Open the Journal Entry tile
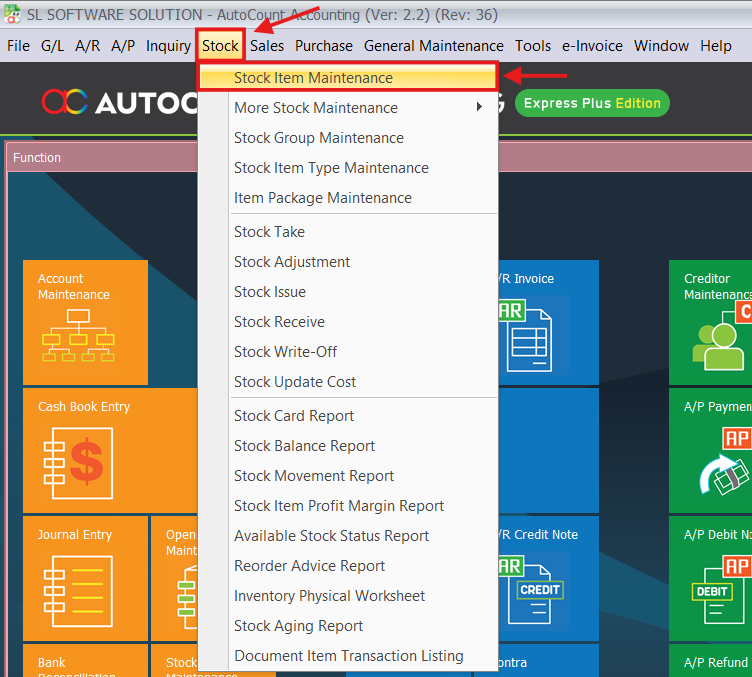This screenshot has height=677, width=752. (x=85, y=578)
